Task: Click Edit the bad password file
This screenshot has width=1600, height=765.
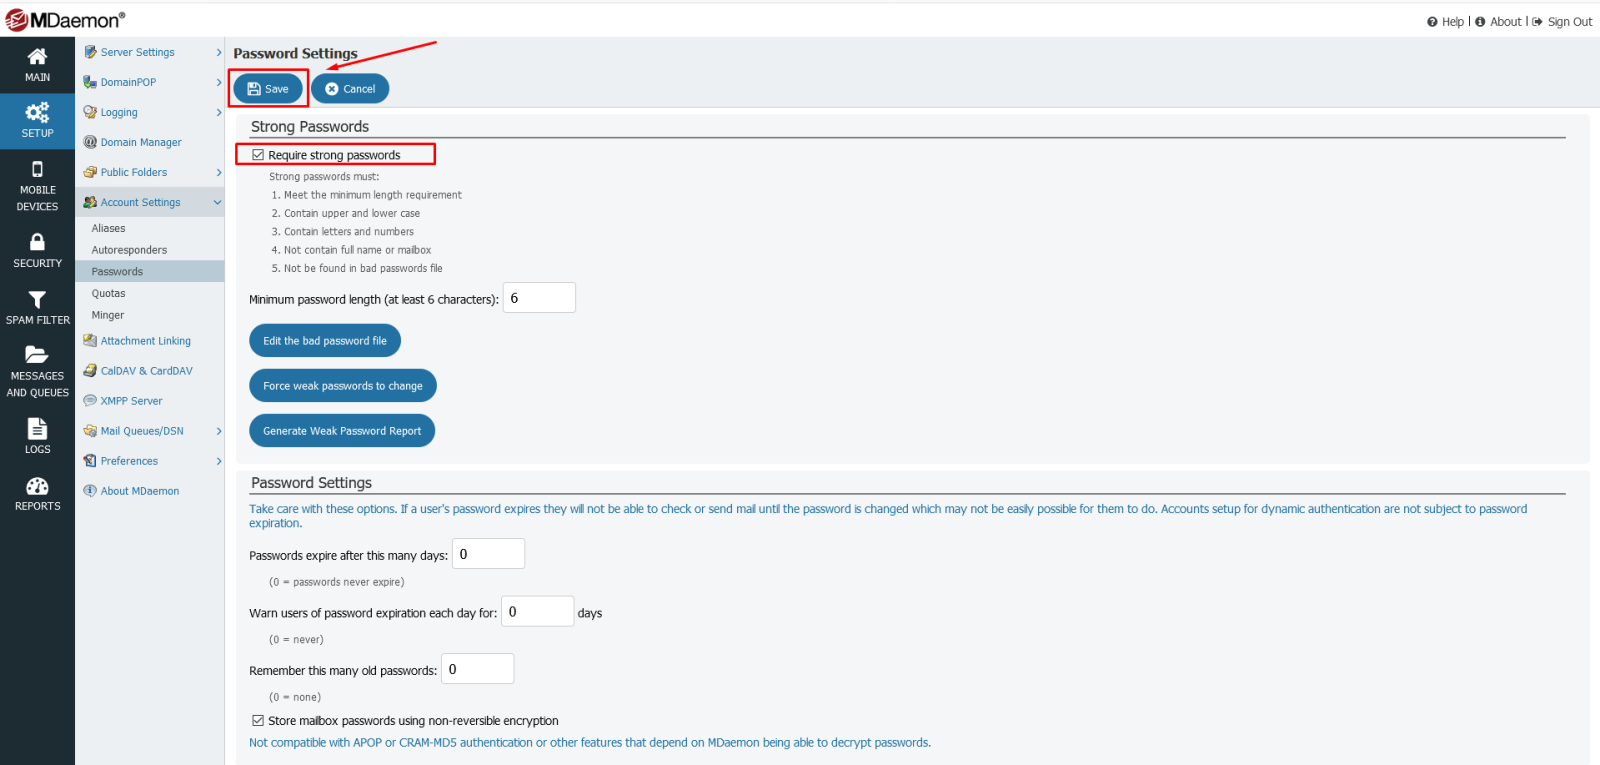Action: 325,341
